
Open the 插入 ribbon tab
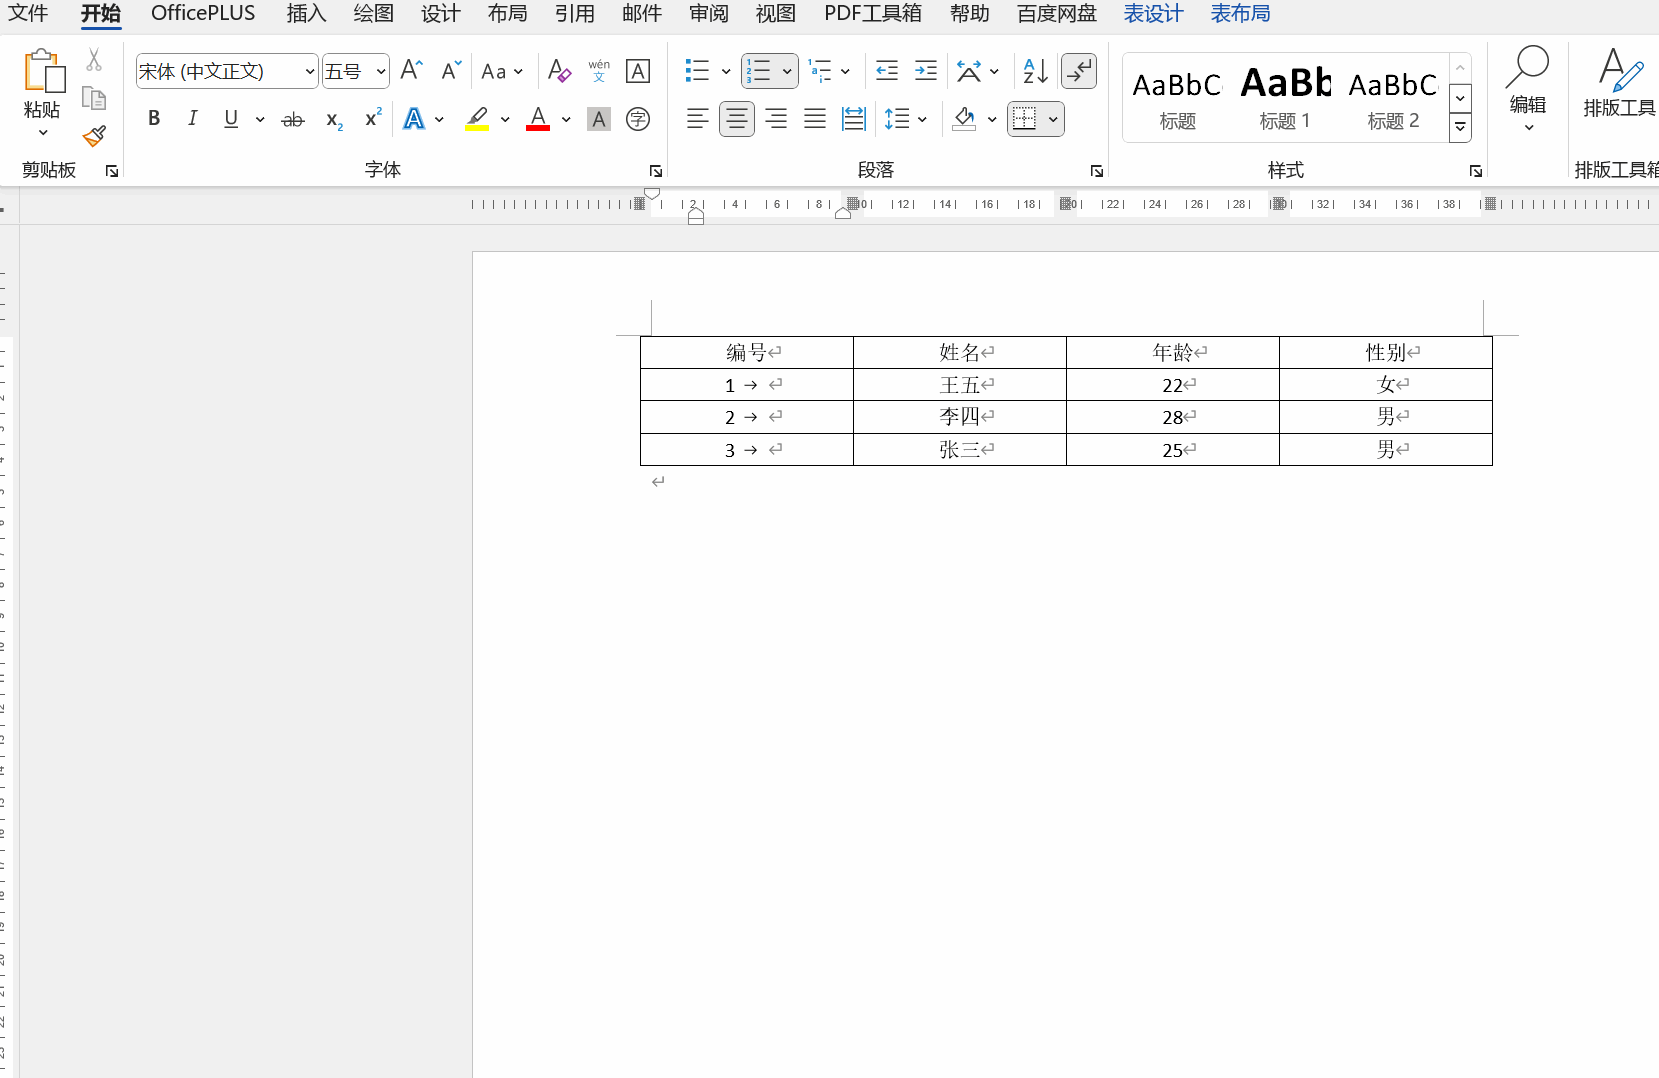coord(306,14)
